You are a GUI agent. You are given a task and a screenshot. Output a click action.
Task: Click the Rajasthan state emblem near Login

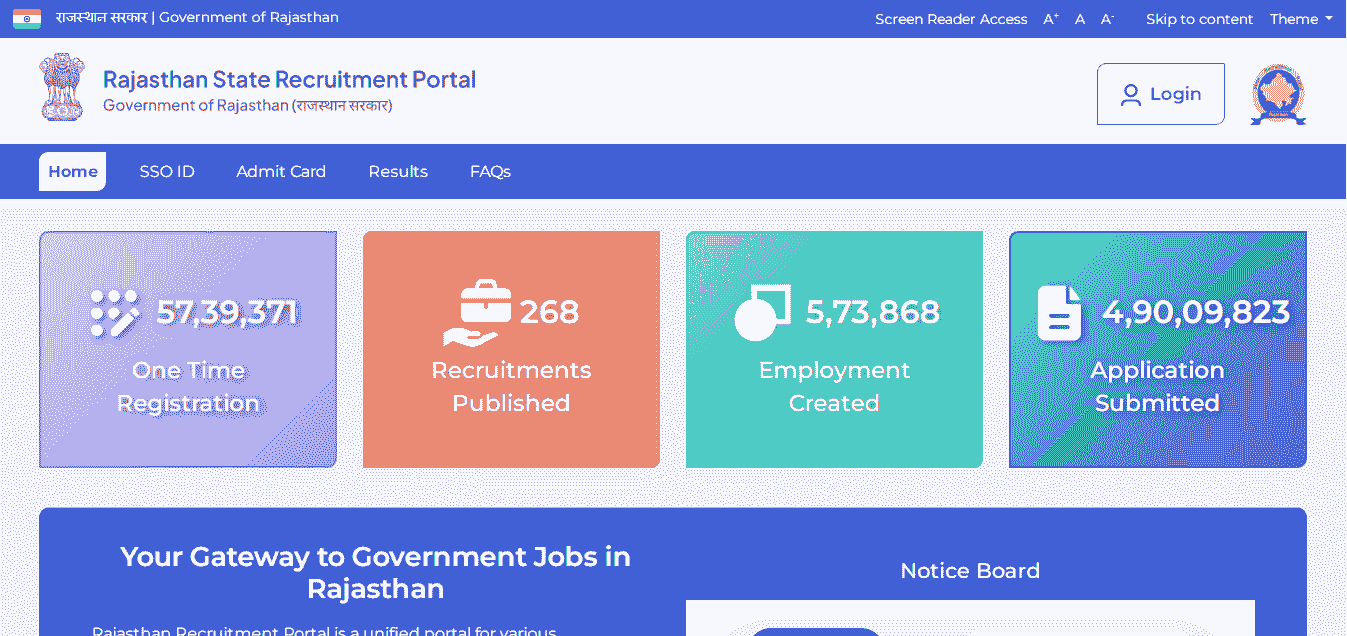click(x=1277, y=93)
